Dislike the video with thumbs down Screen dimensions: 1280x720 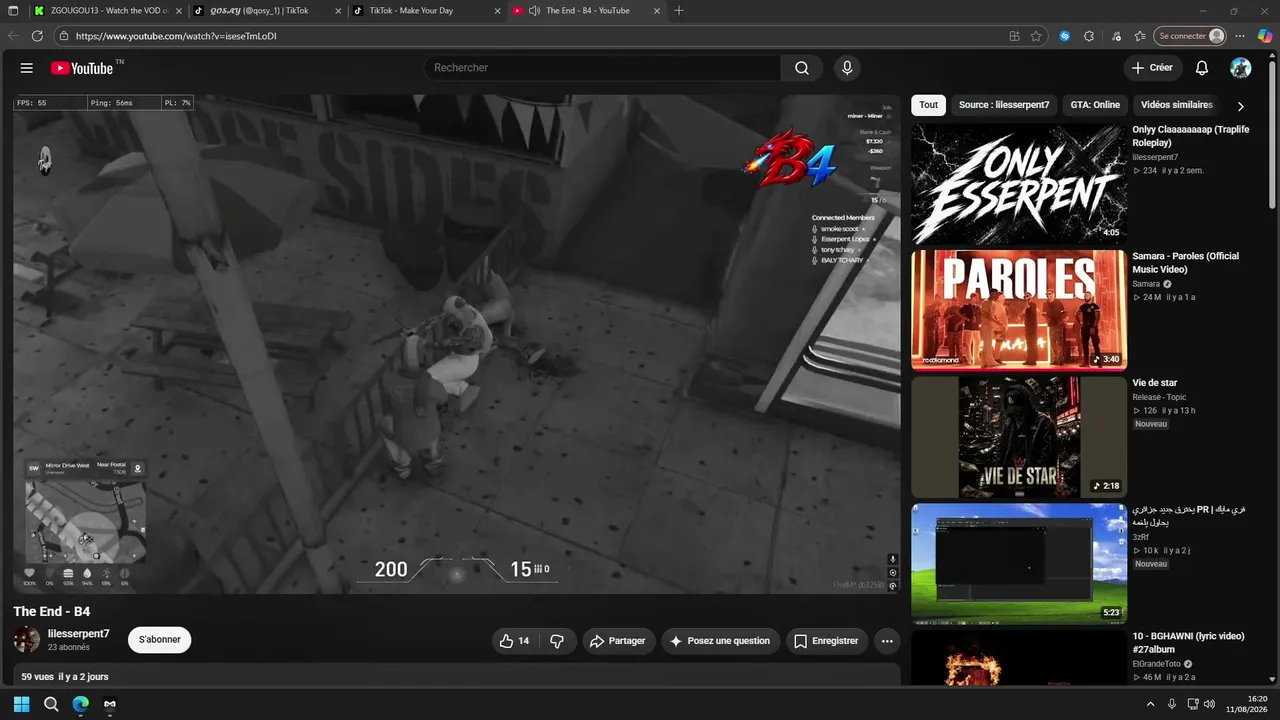558,641
